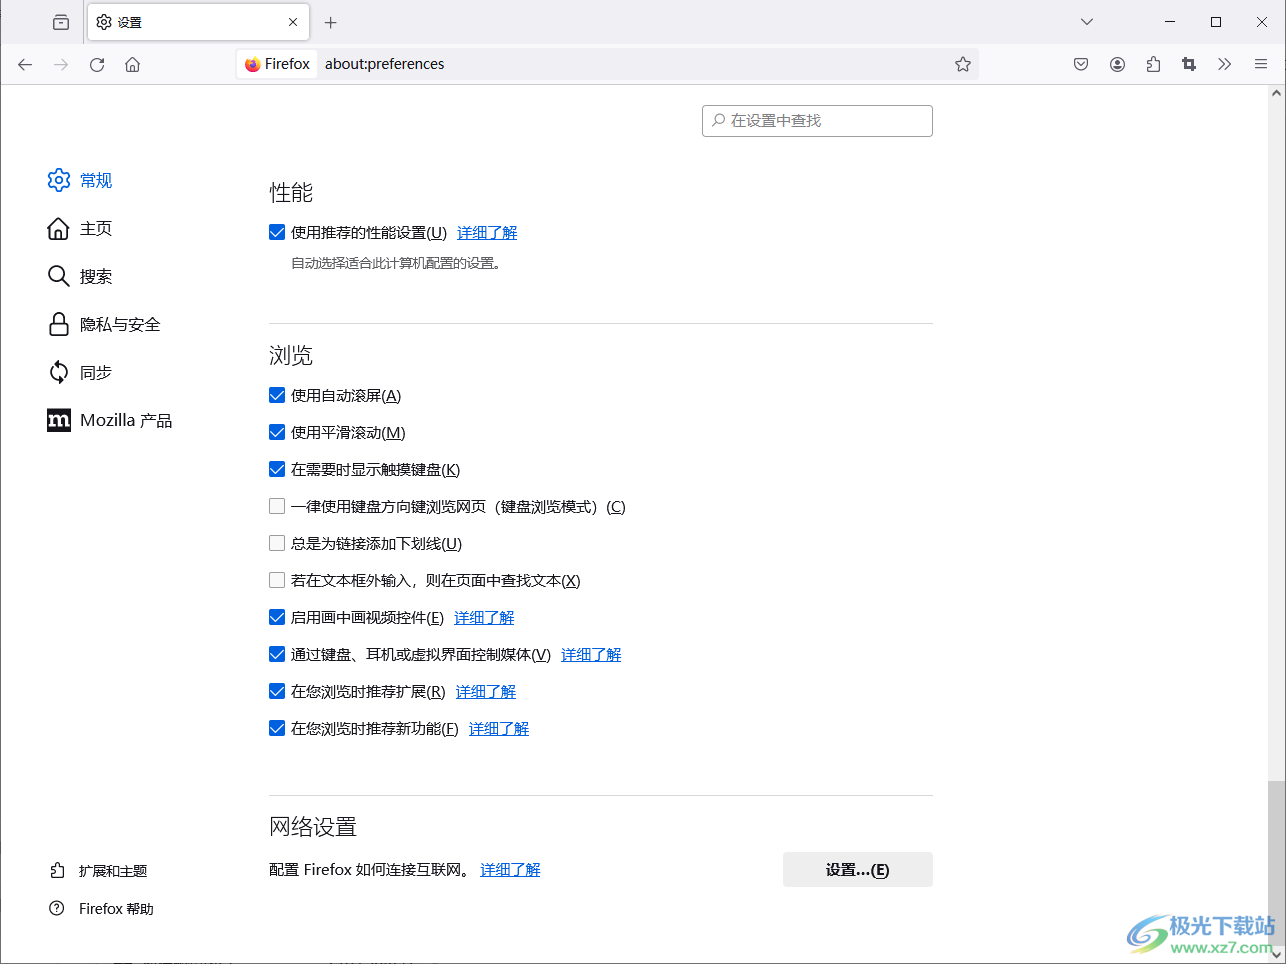Open 扩展和主题 link

pyautogui.click(x=99, y=871)
